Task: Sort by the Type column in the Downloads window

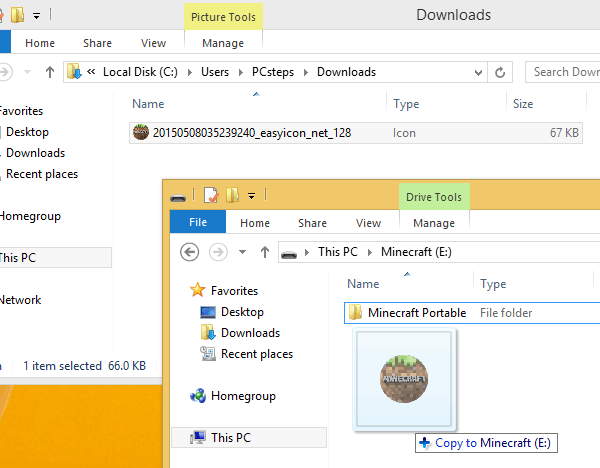Action: [x=406, y=104]
